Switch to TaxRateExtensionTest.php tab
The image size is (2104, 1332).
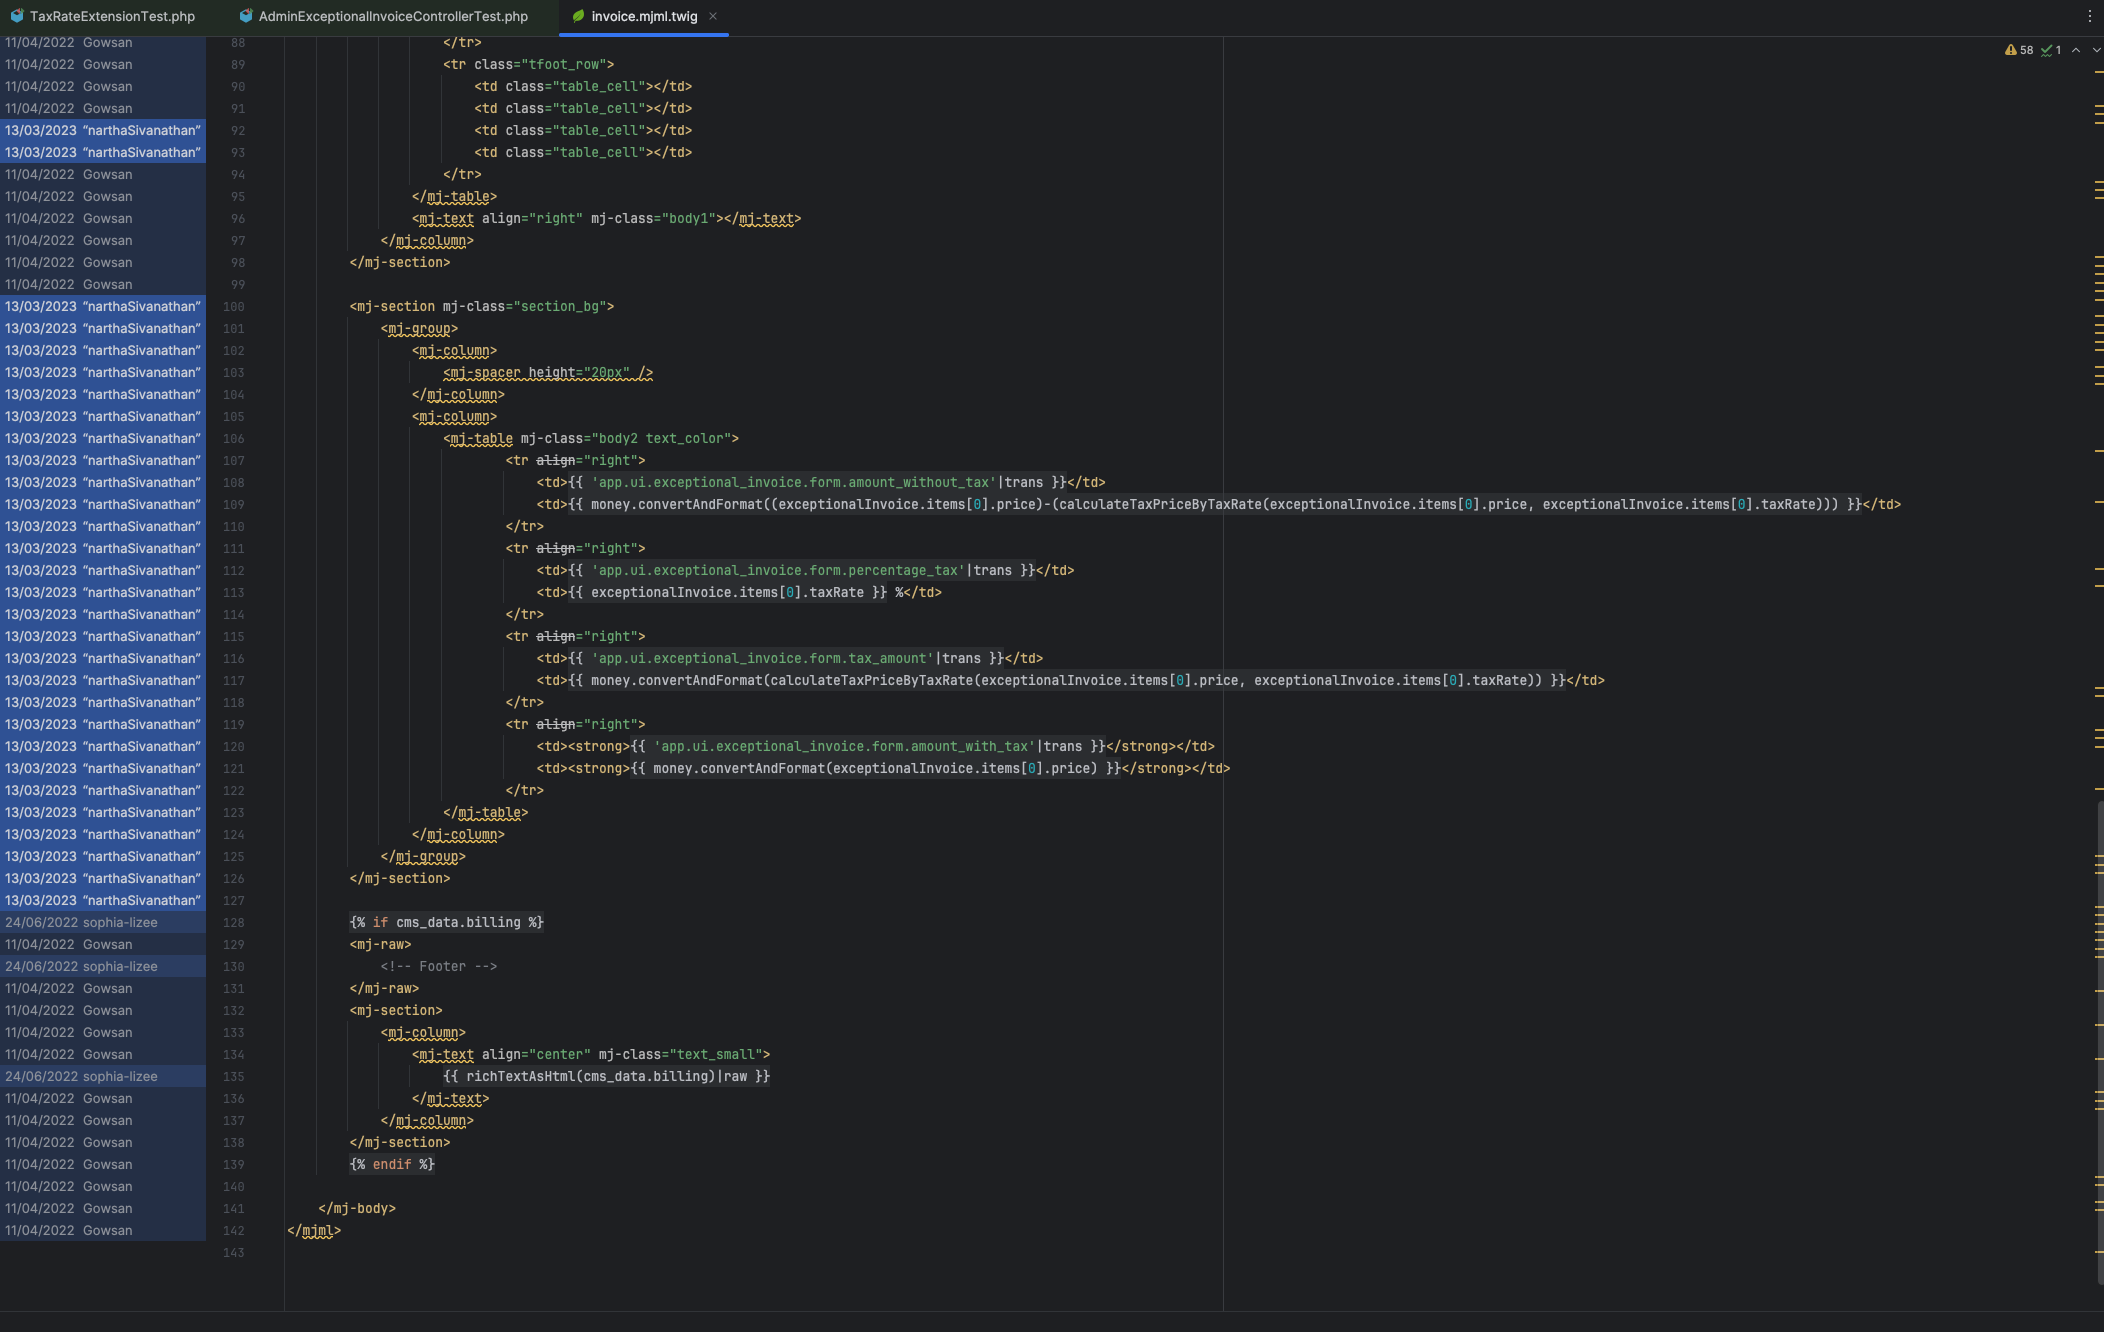(112, 16)
